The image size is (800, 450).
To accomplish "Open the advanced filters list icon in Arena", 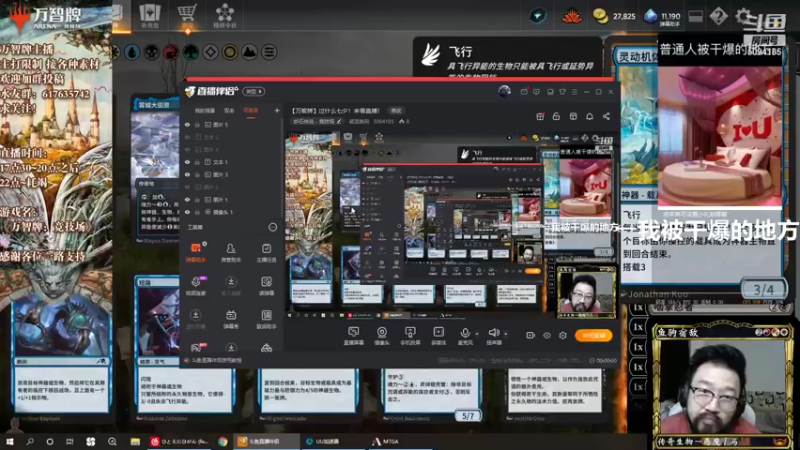I will (x=269, y=52).
